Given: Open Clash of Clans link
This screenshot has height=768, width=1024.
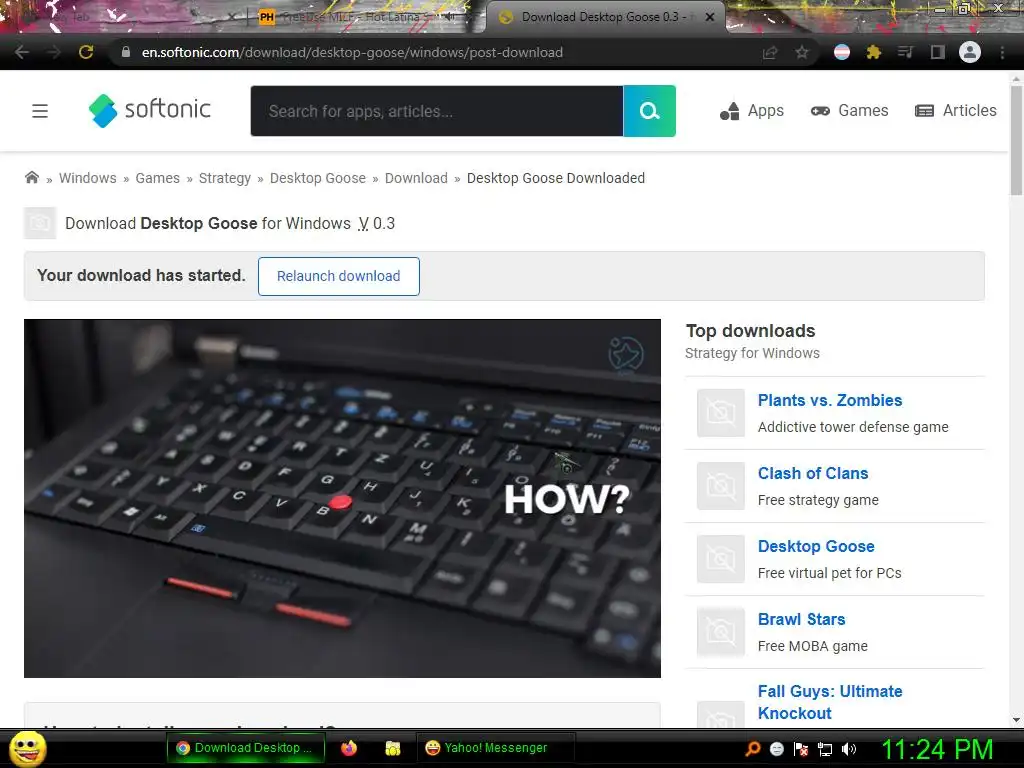Looking at the screenshot, I should pyautogui.click(x=813, y=473).
